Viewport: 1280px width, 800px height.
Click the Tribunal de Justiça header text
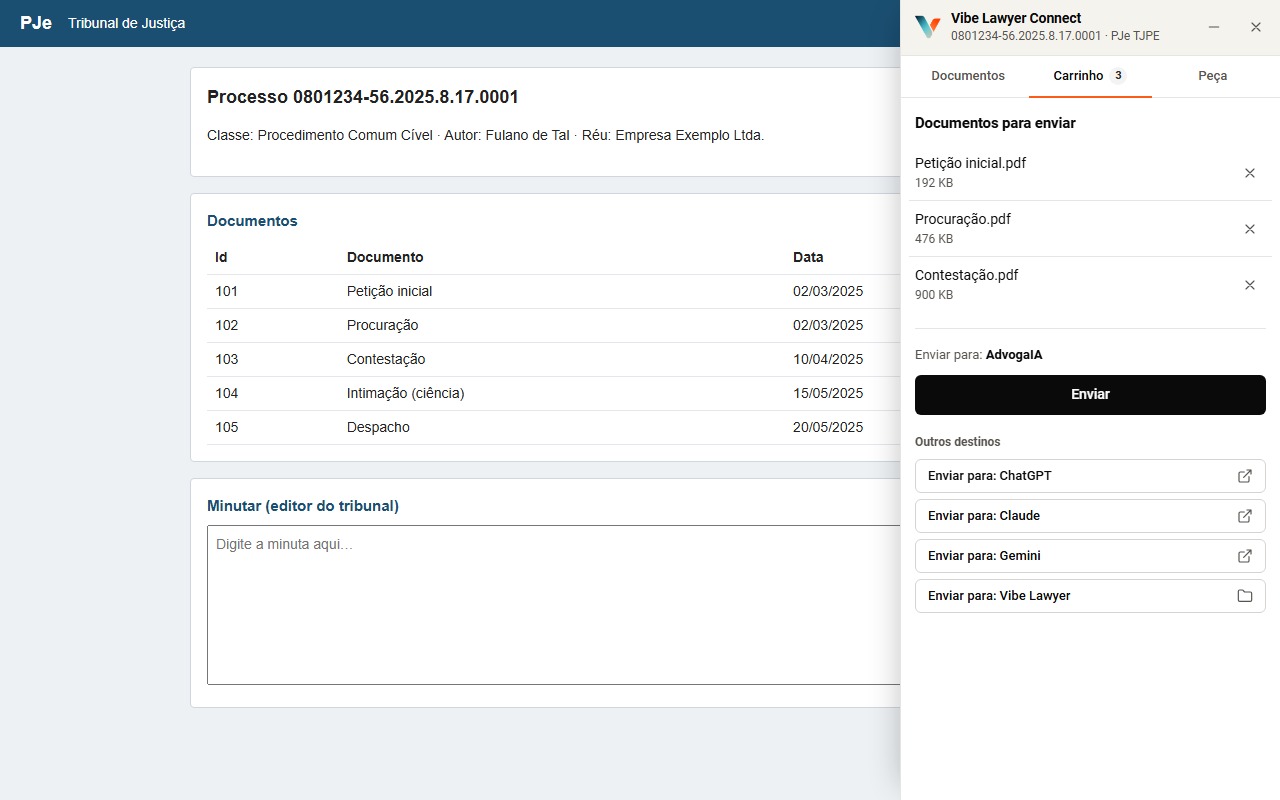127,23
